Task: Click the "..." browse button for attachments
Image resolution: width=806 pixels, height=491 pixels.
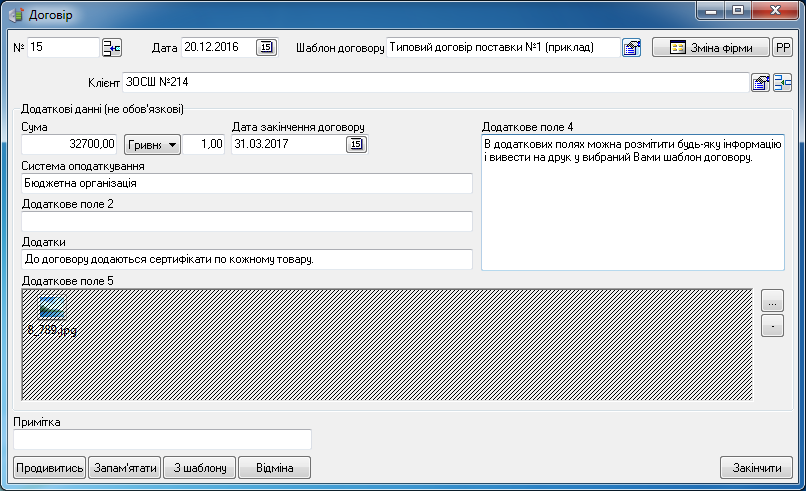Action: point(772,300)
